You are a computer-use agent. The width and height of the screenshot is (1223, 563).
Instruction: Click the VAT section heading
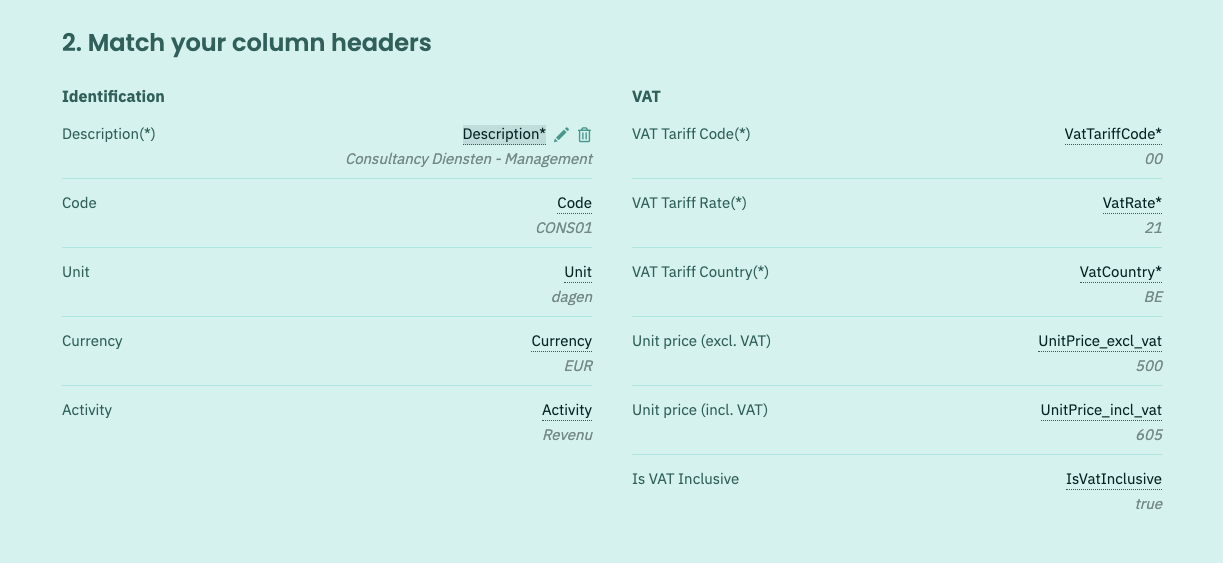646,97
